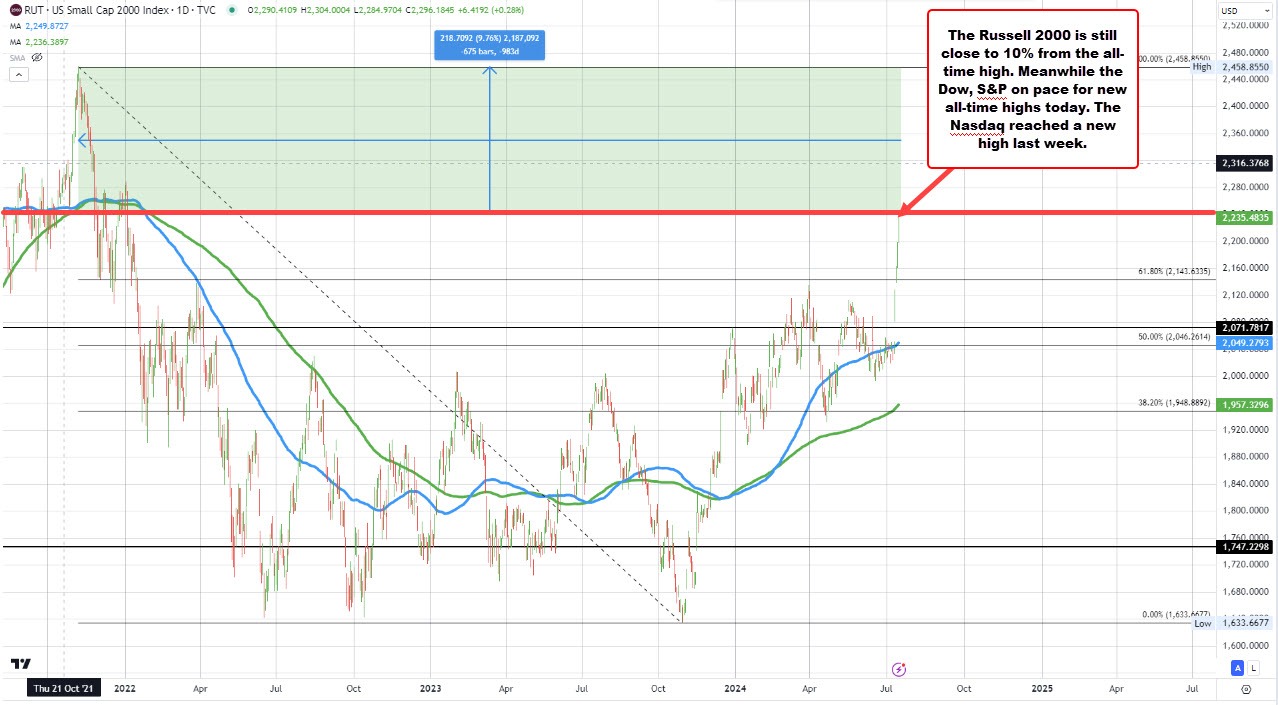Select the blue measurement label 218.7092 (9.76%)
The image size is (1278, 705).
[x=490, y=45]
